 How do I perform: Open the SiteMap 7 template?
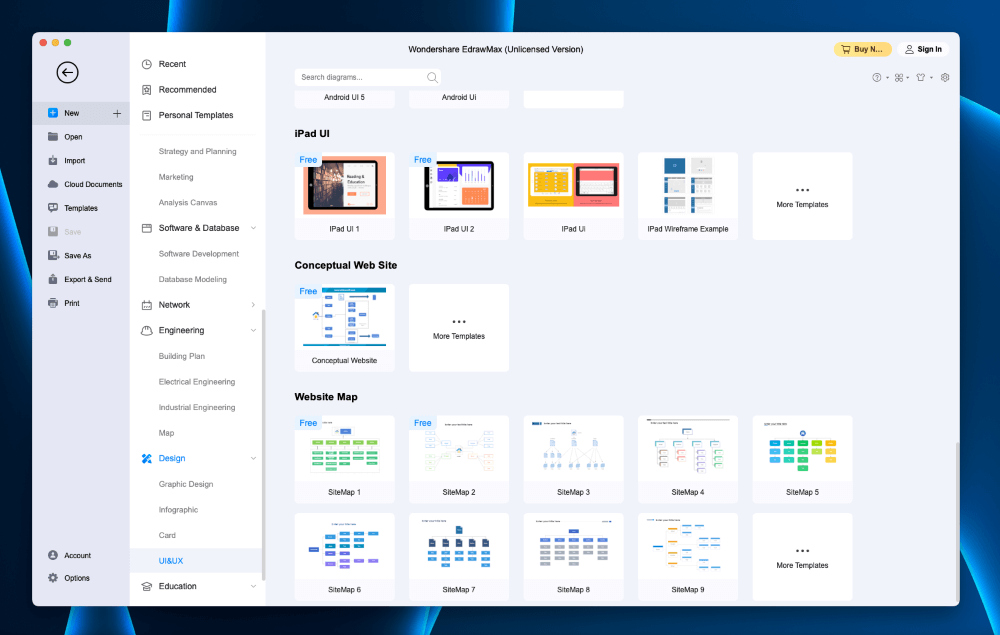[x=459, y=557]
